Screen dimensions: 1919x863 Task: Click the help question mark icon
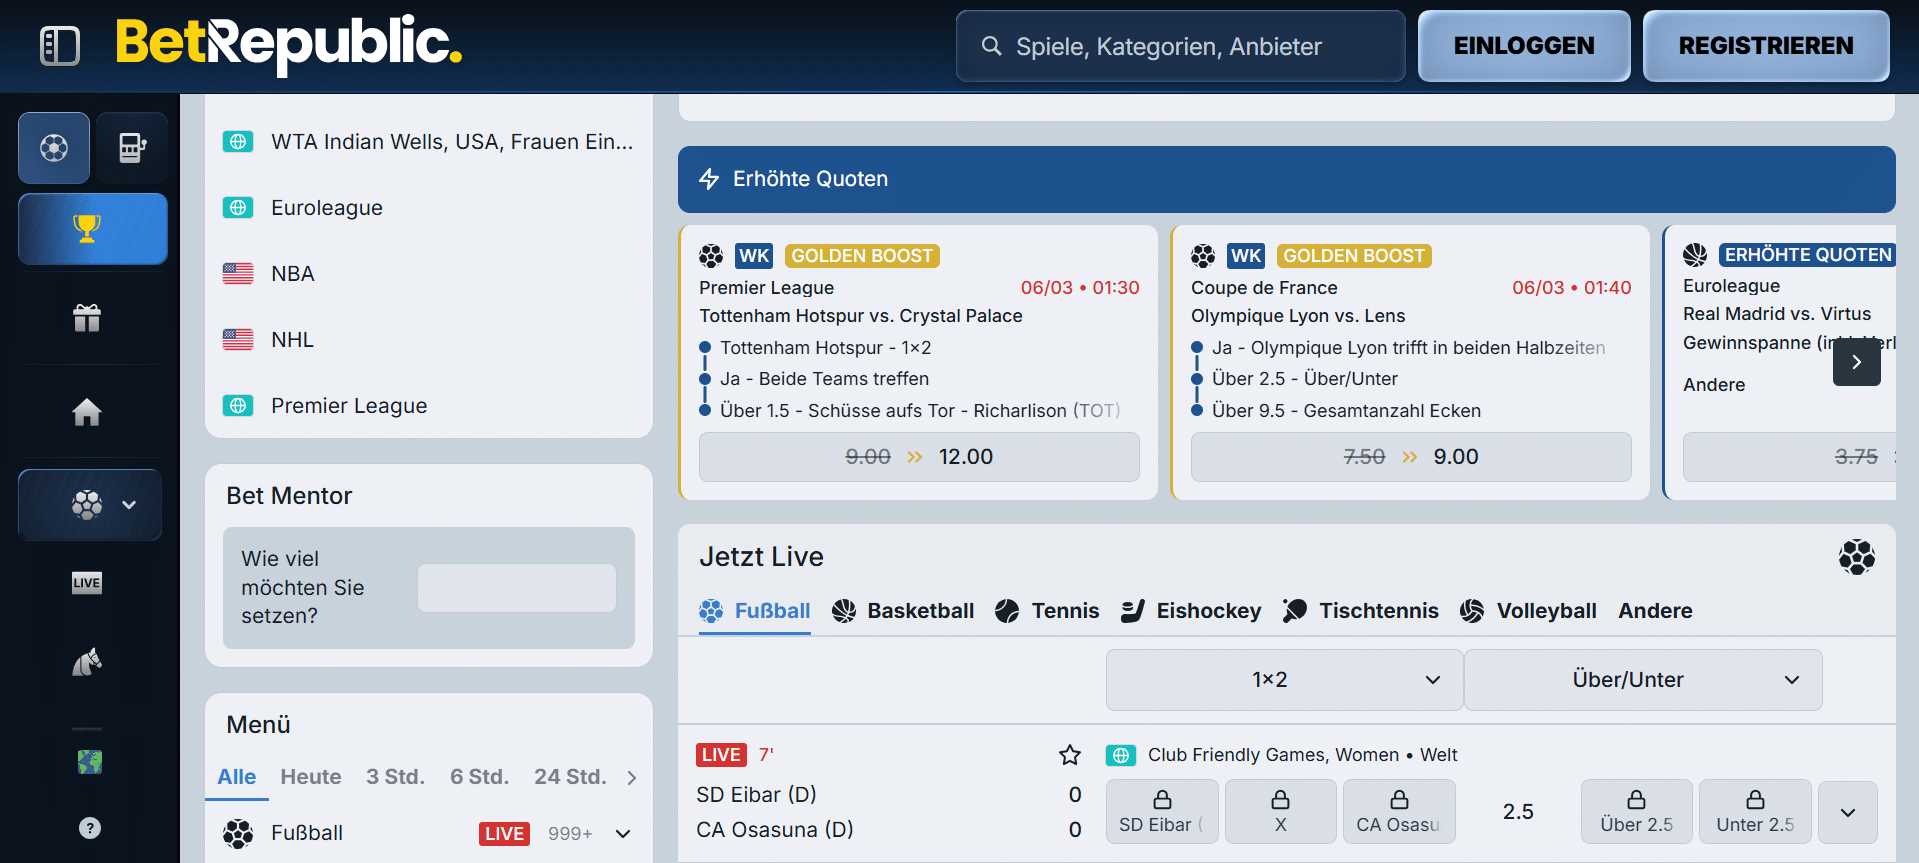click(x=89, y=828)
